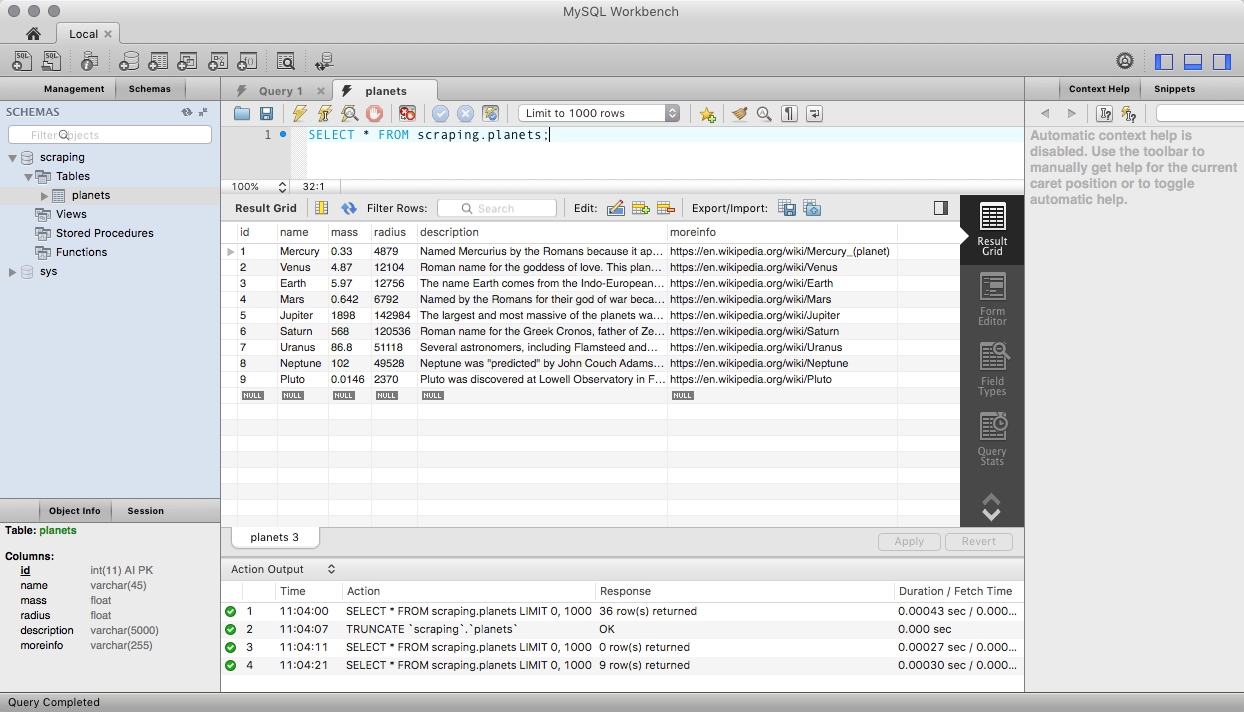The image size is (1244, 712).
Task: Expand more result panel options chevron
Action: (x=991, y=507)
